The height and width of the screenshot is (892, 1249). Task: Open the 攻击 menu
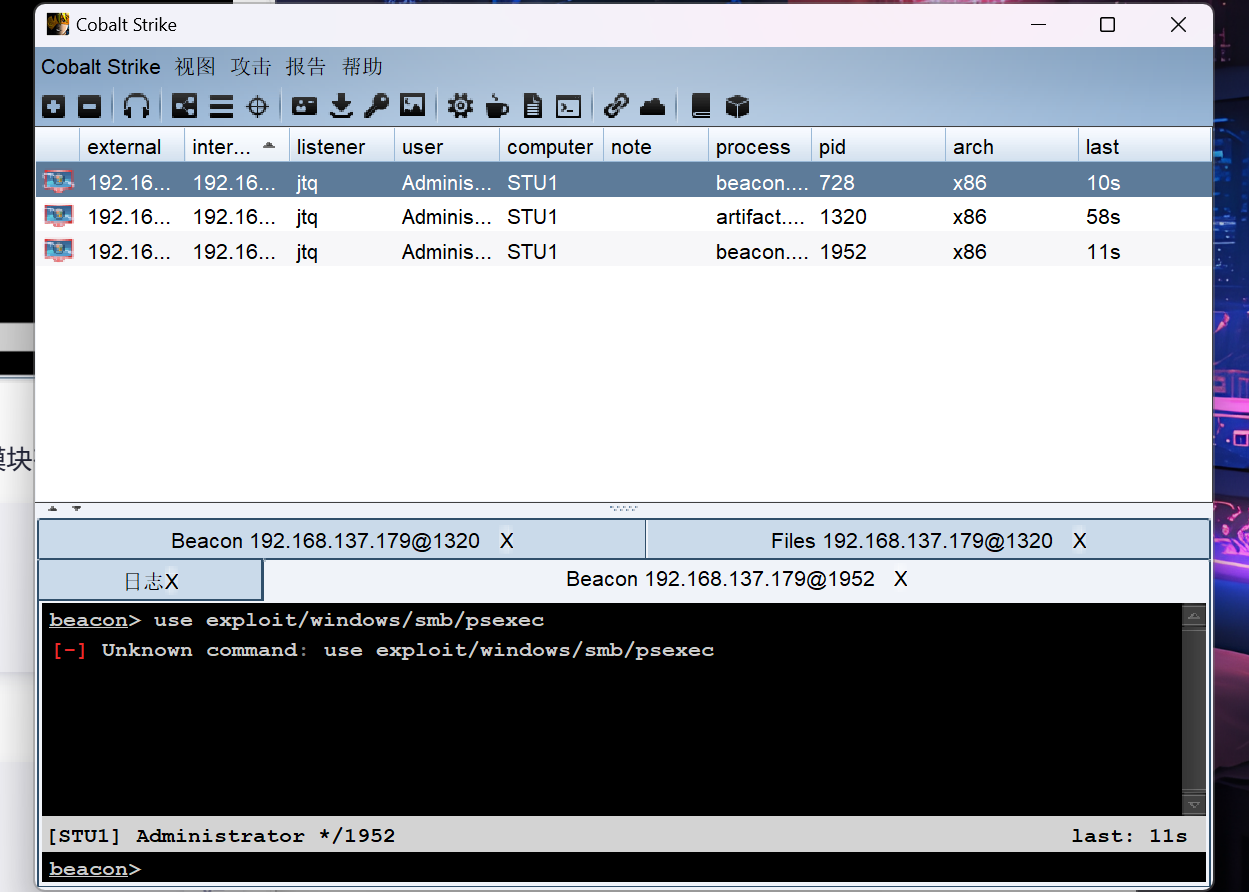[x=251, y=67]
